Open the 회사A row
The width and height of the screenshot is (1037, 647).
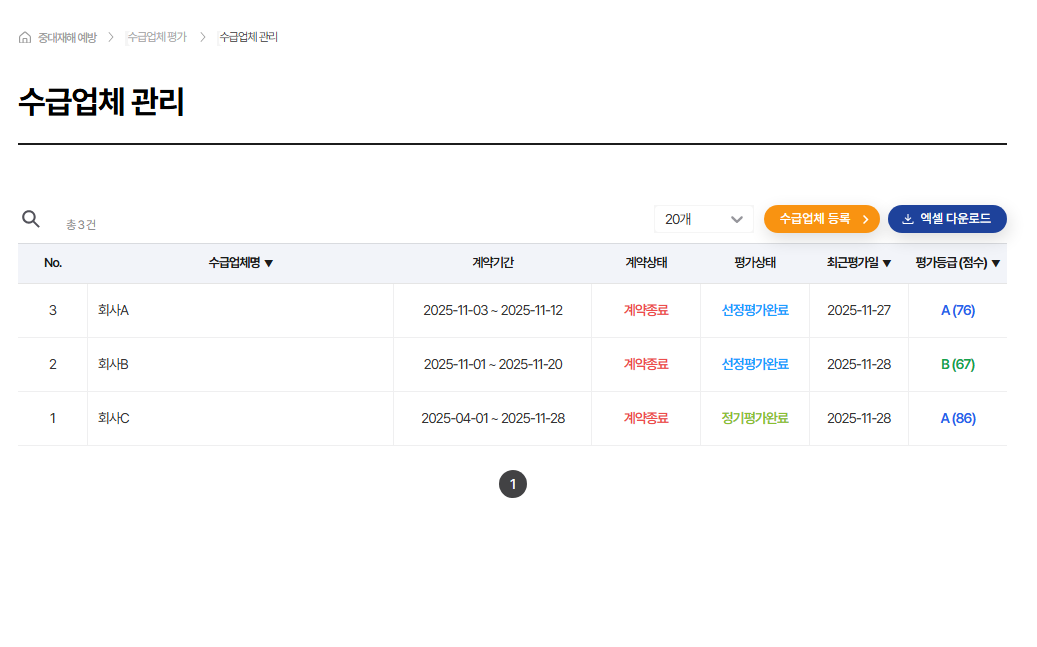[114, 311]
